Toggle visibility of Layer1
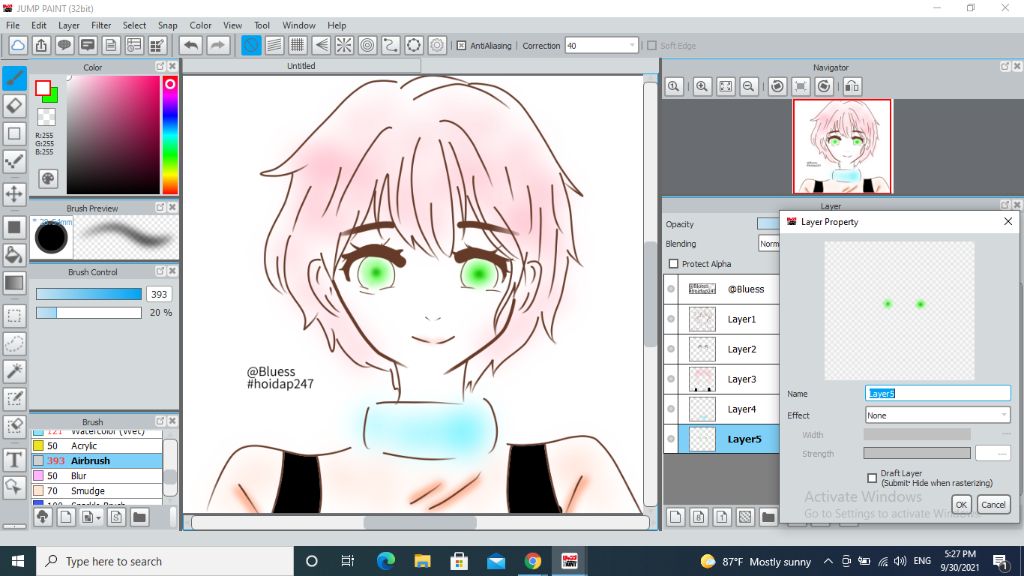Screen dimensions: 1024x576 [671, 319]
